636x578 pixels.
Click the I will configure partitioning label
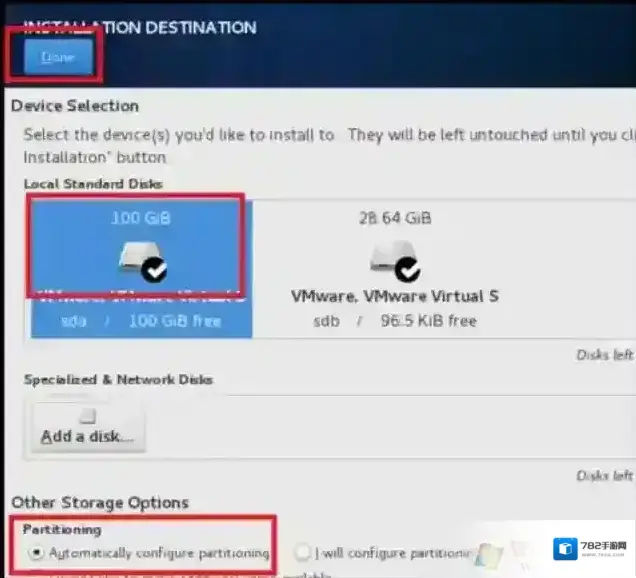coord(392,553)
